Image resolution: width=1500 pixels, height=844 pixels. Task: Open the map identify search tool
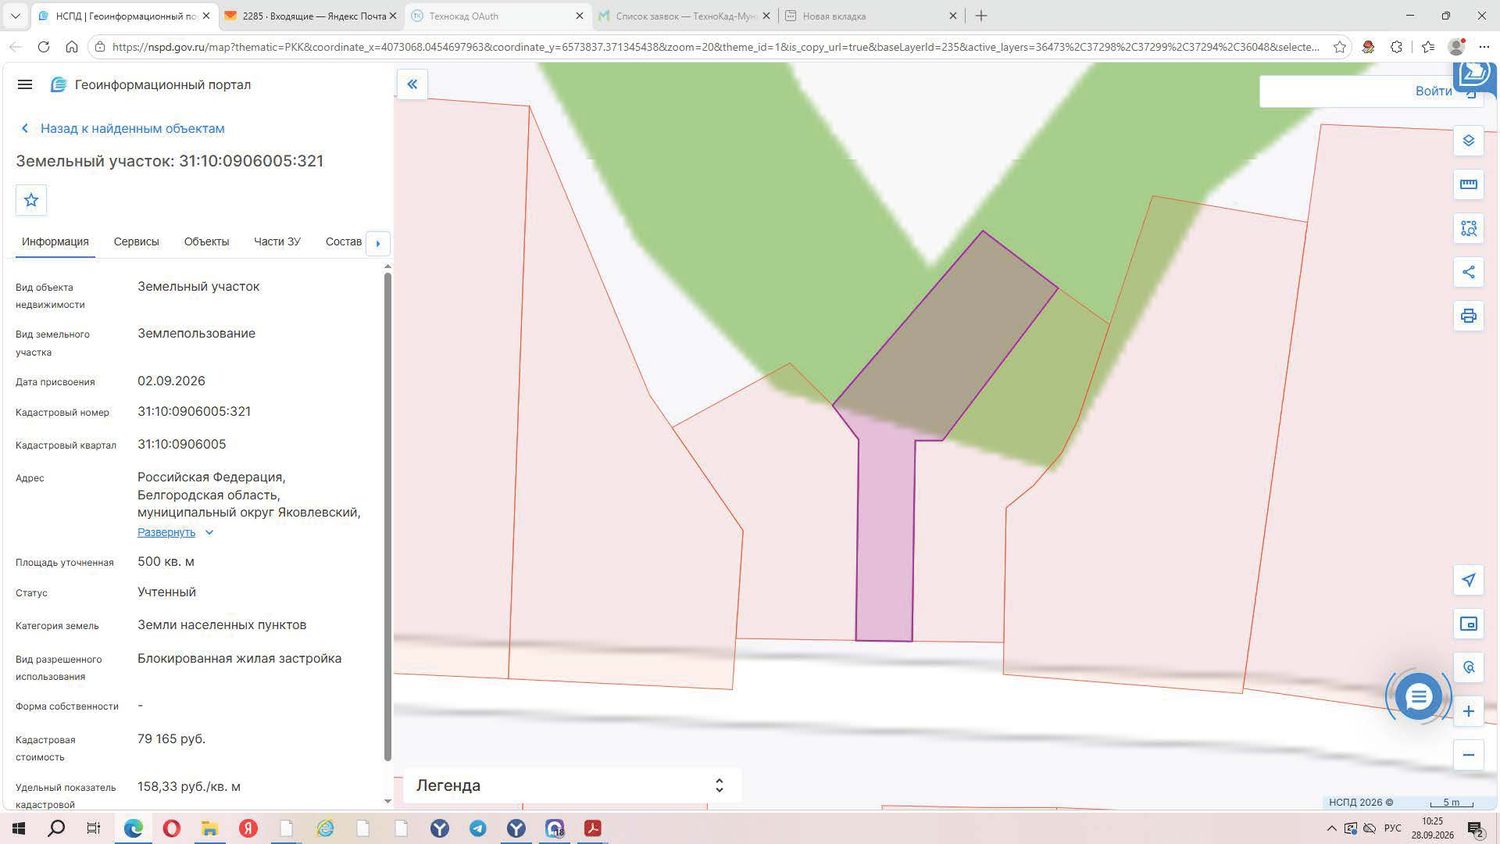[1468, 667]
